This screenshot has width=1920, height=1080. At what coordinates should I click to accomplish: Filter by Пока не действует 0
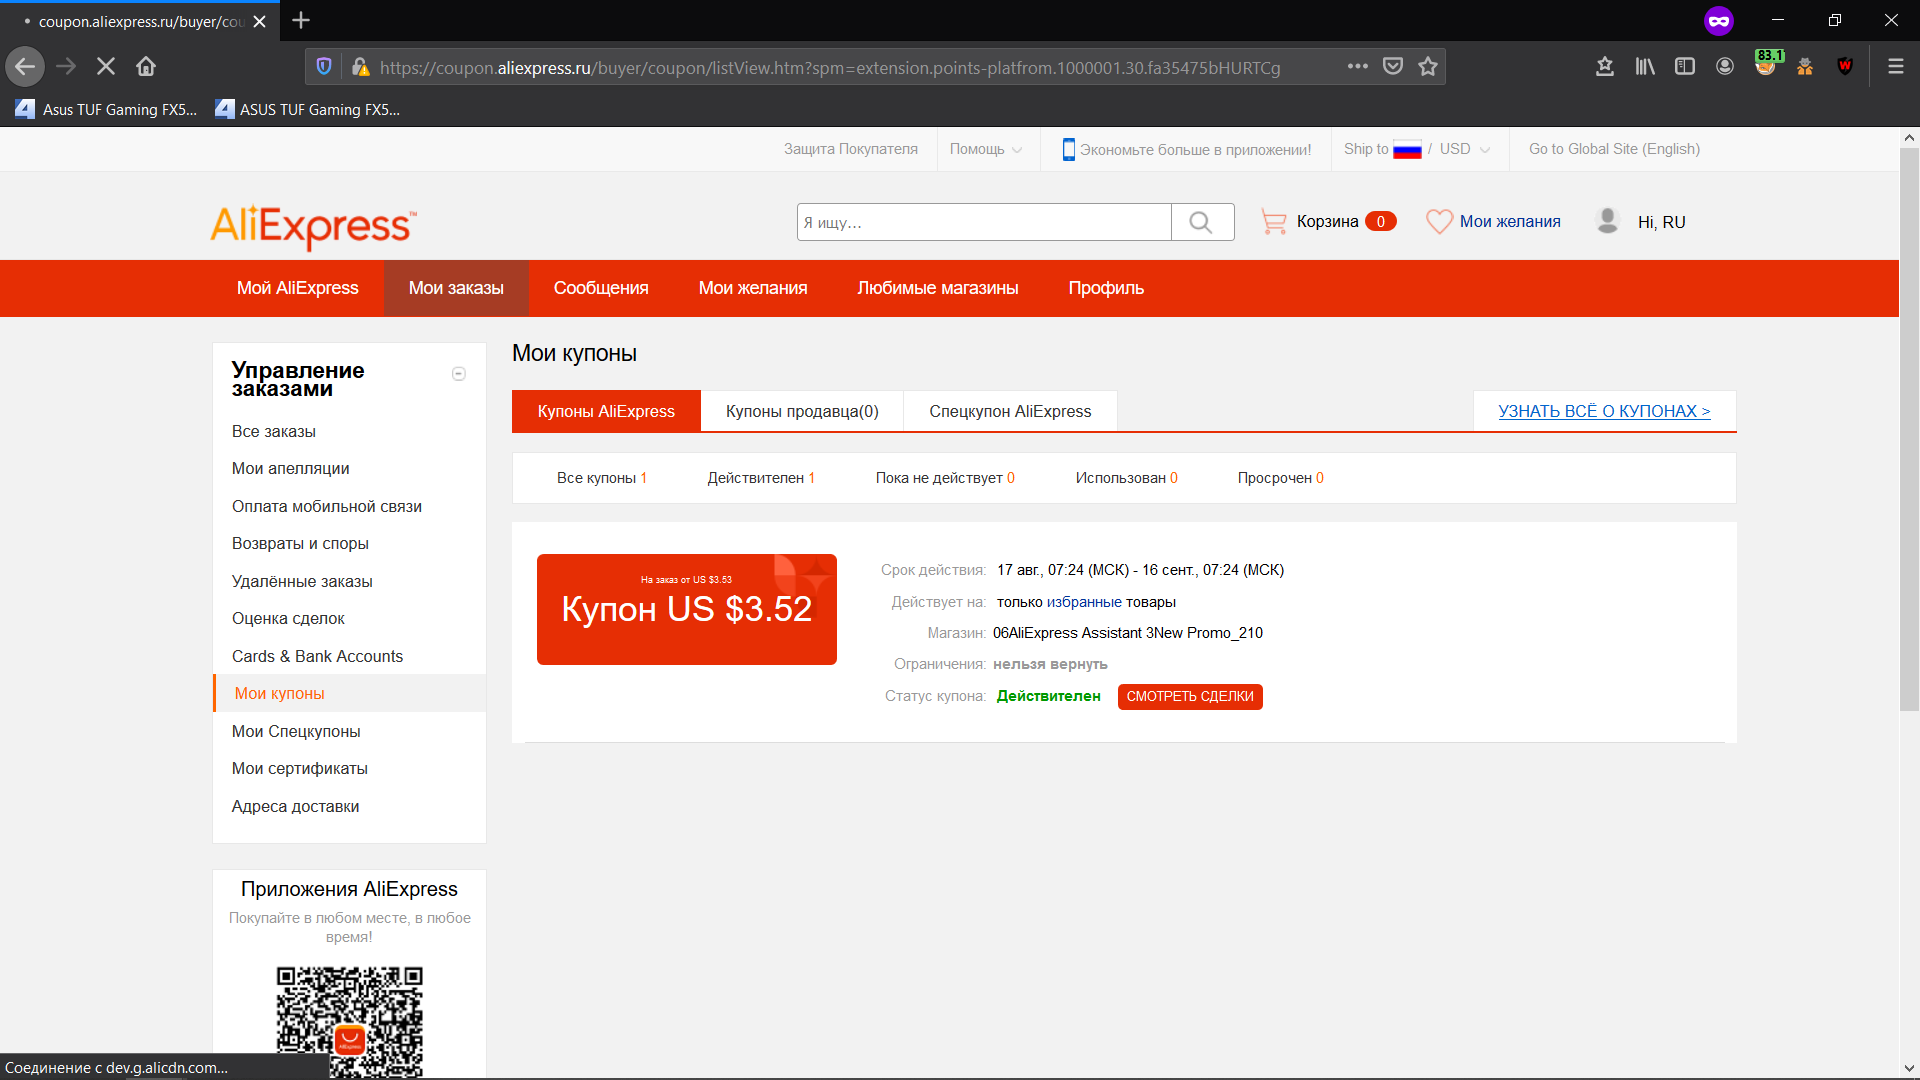pyautogui.click(x=945, y=478)
